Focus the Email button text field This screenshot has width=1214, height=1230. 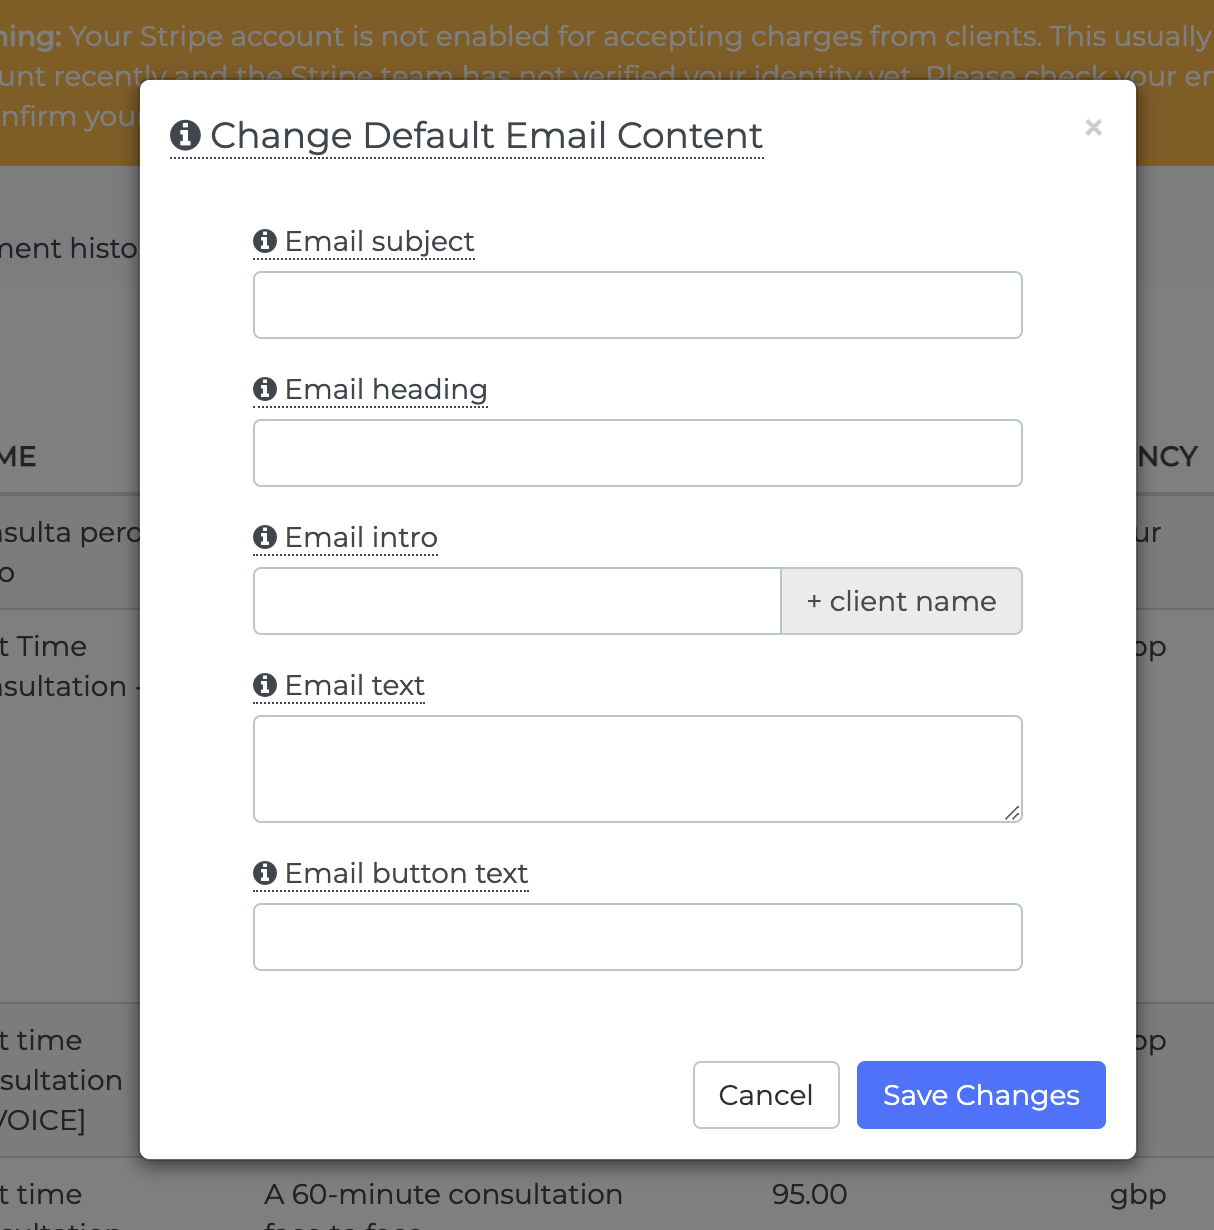pos(637,937)
